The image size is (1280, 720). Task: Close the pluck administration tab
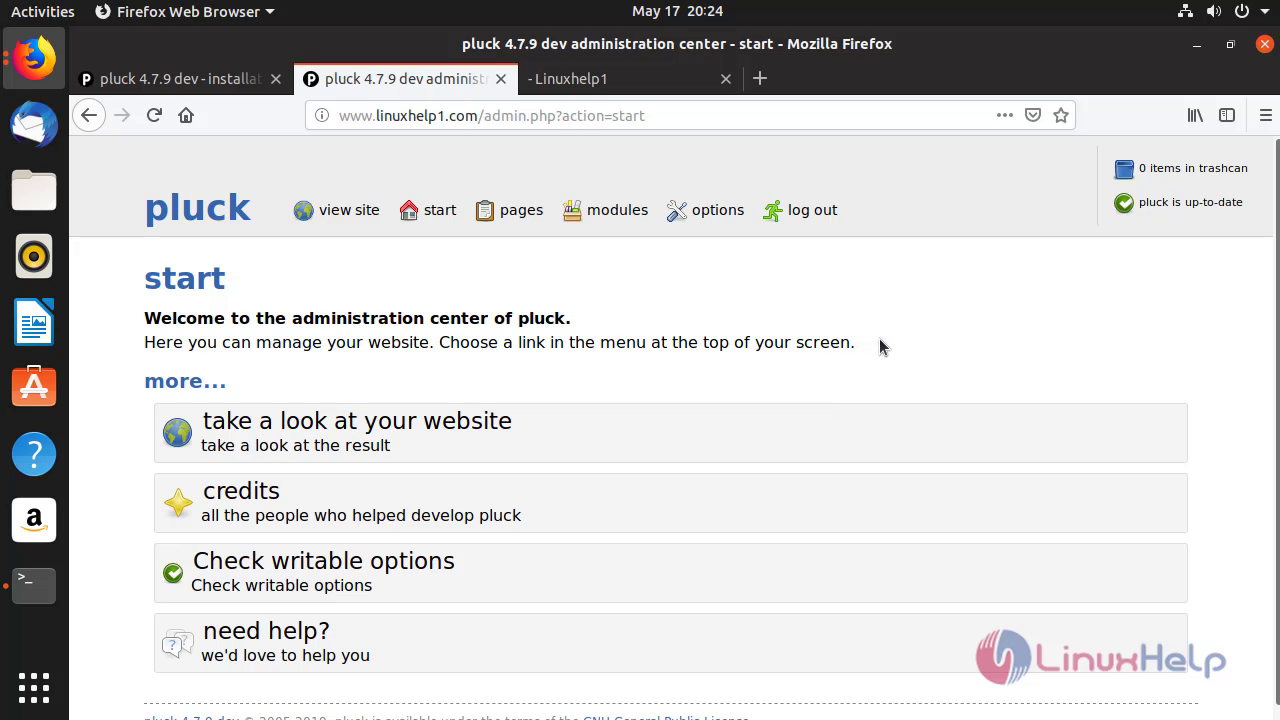501,79
